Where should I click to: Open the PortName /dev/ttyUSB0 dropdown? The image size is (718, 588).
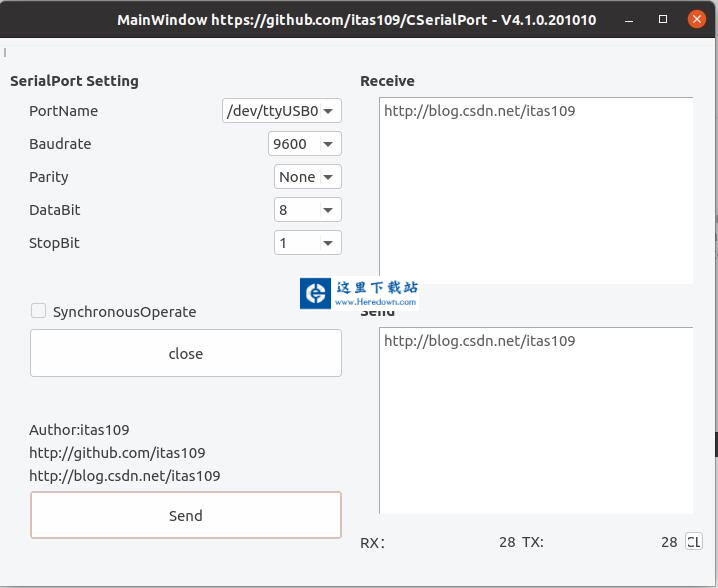tap(281, 111)
